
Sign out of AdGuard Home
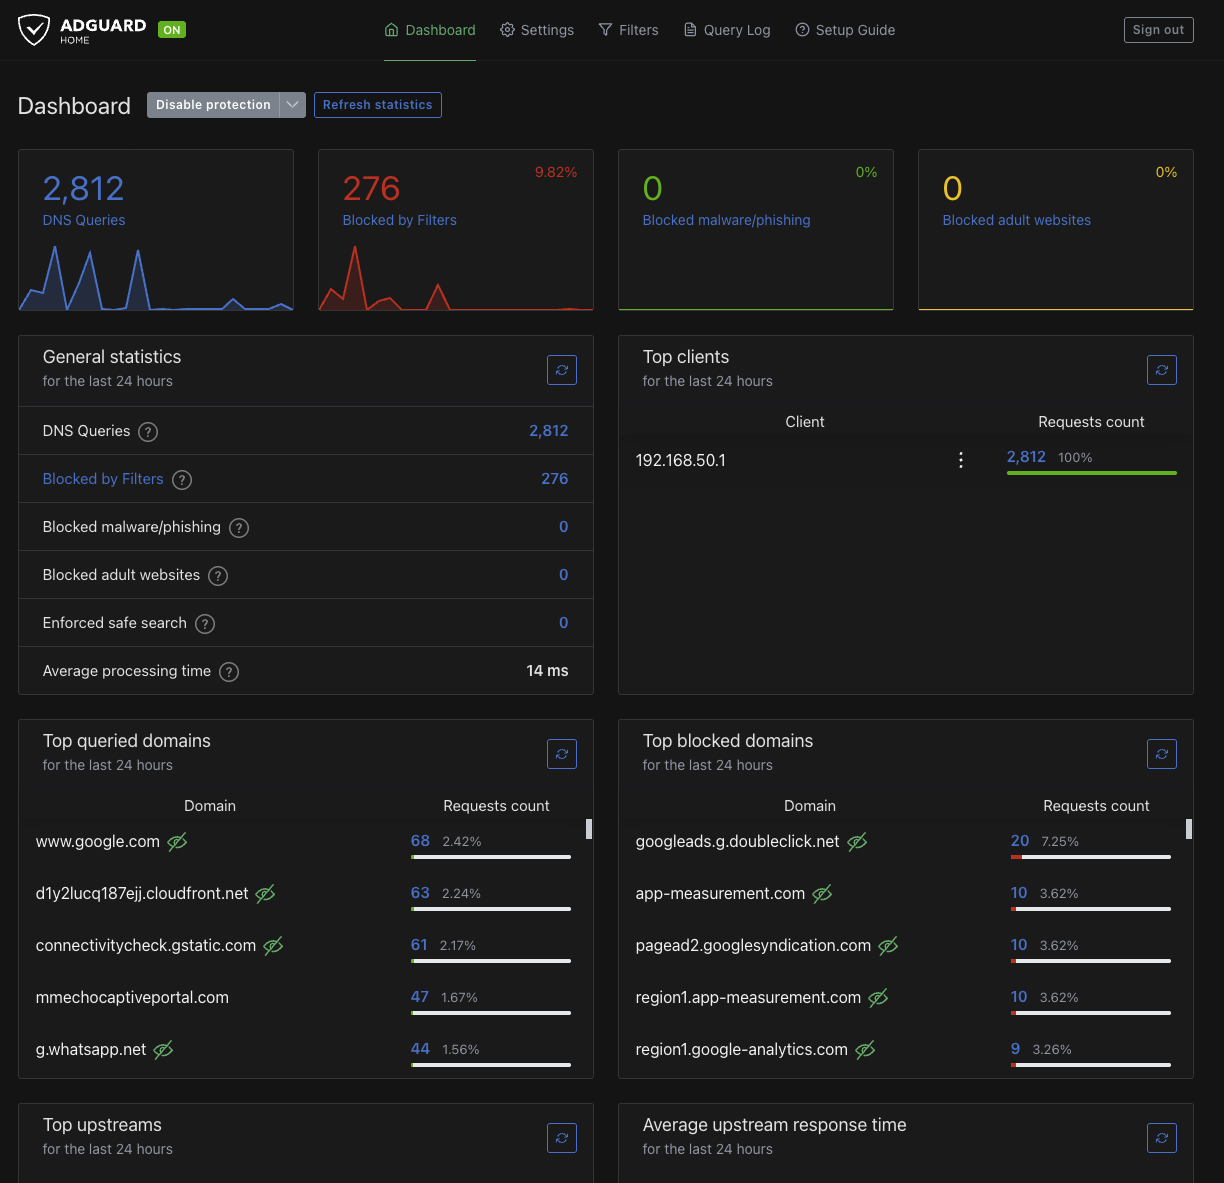(1159, 30)
